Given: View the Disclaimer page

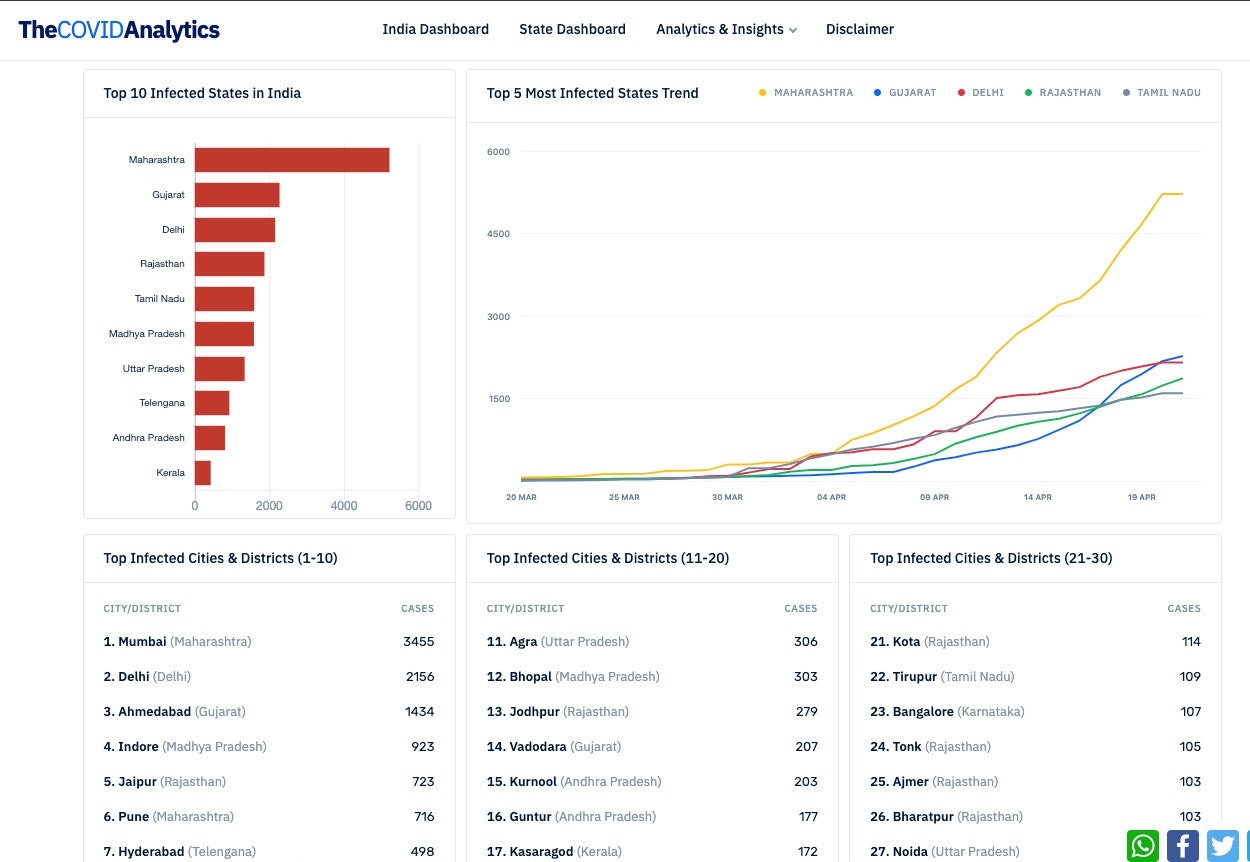Looking at the screenshot, I should pos(859,29).
